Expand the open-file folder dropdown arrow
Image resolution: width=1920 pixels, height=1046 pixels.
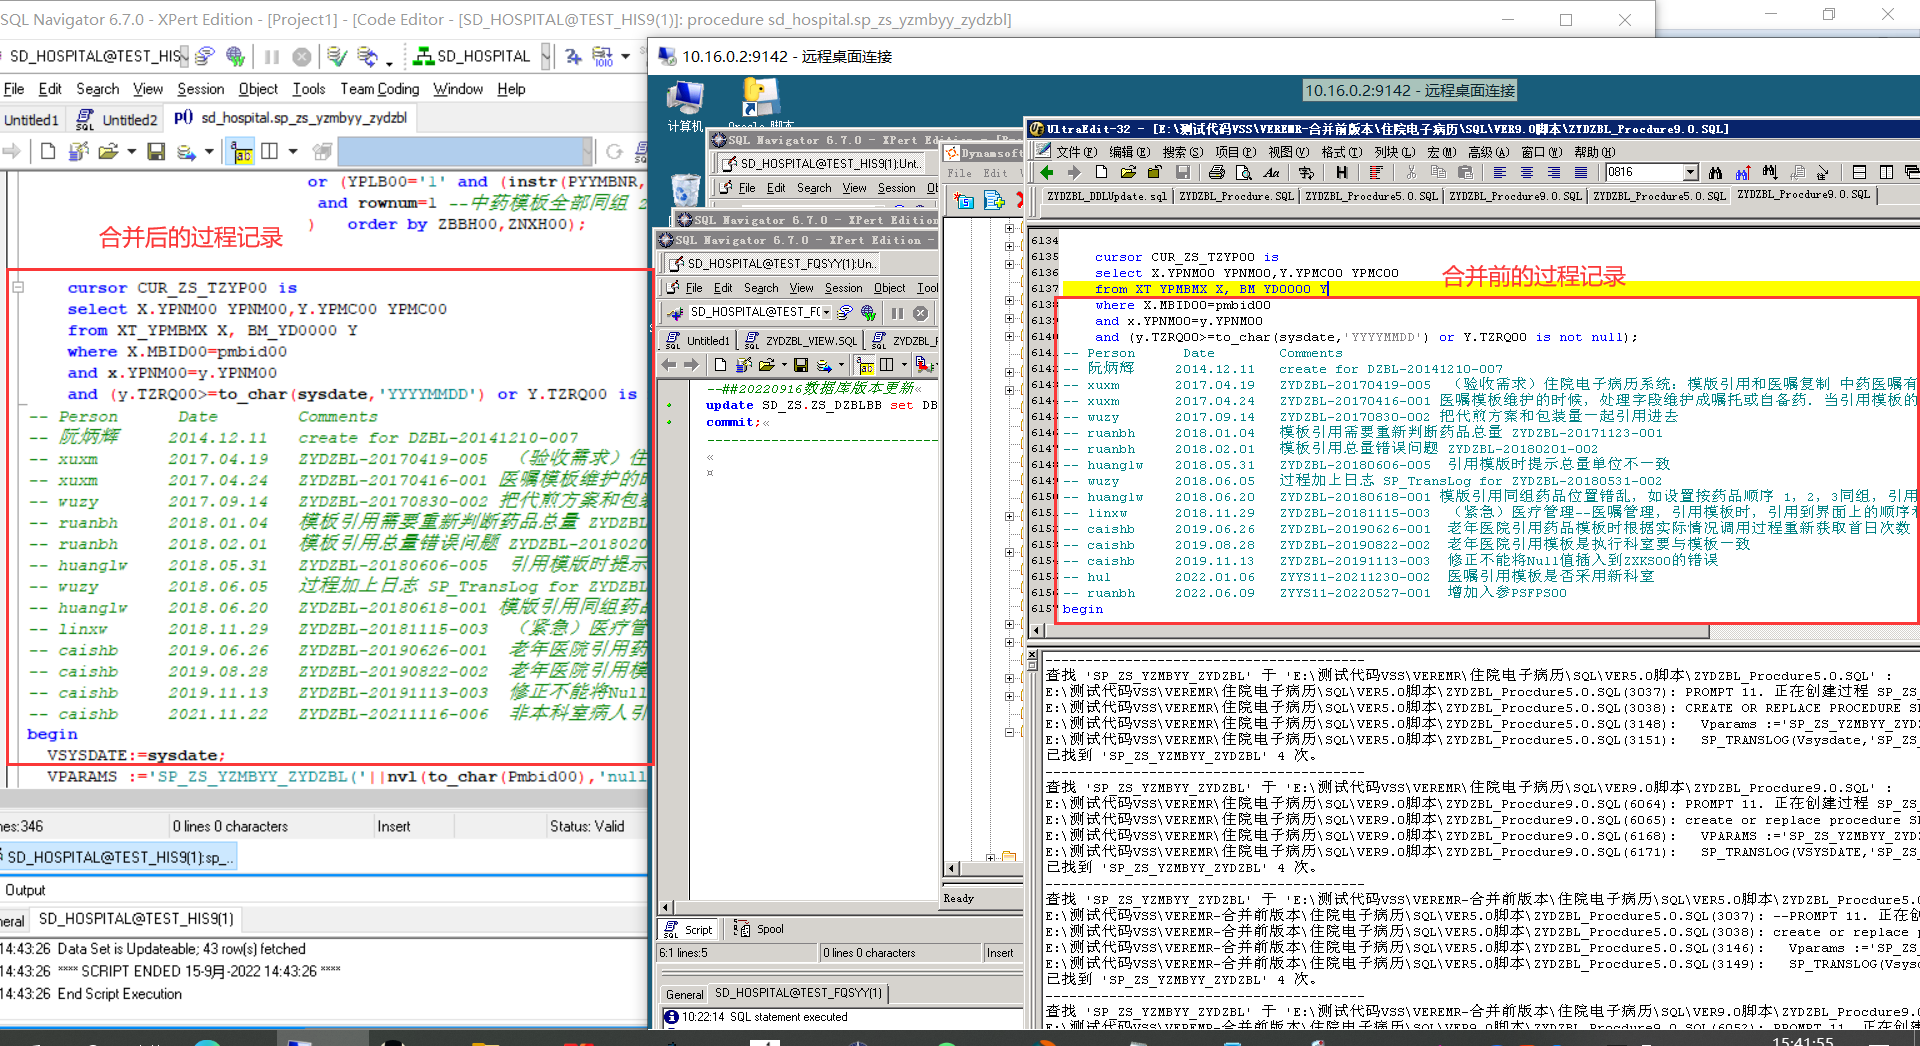(131, 152)
